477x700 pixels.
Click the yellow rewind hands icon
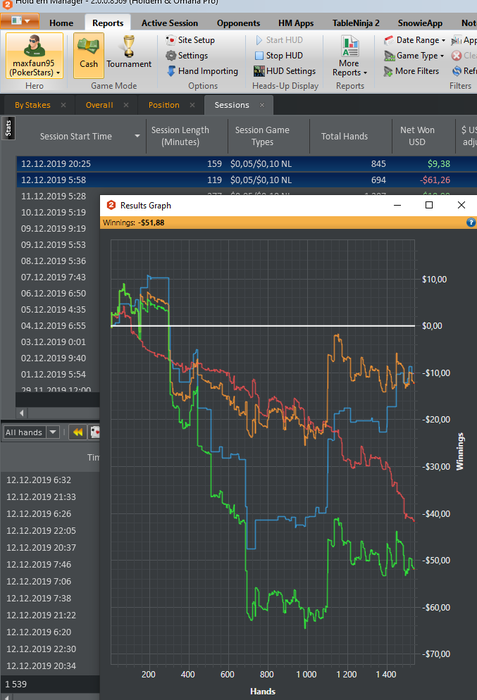[78, 432]
